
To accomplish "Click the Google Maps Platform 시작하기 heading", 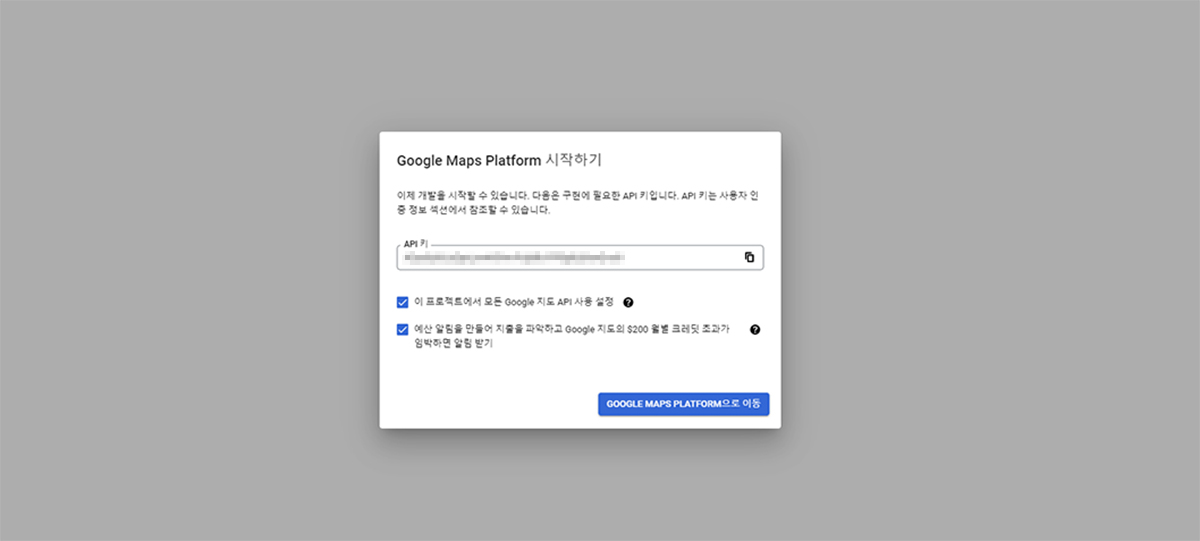I will [x=499, y=160].
